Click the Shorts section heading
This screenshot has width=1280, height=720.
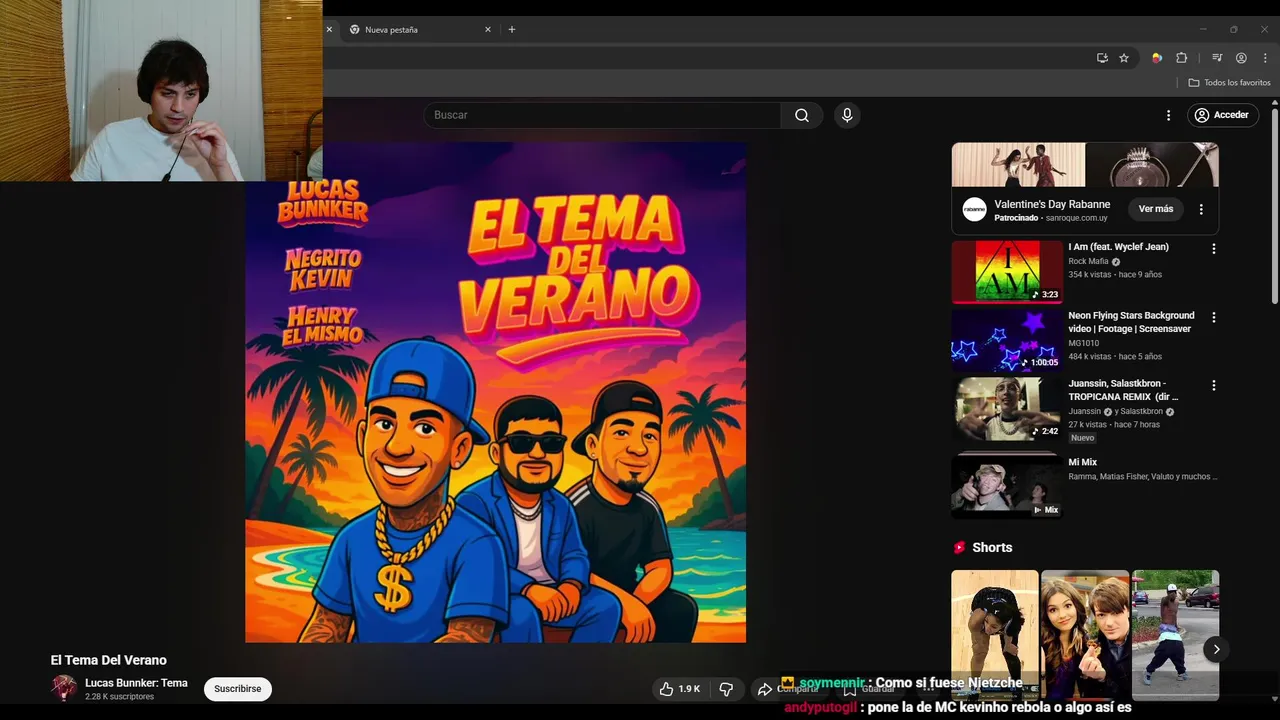[x=992, y=548]
